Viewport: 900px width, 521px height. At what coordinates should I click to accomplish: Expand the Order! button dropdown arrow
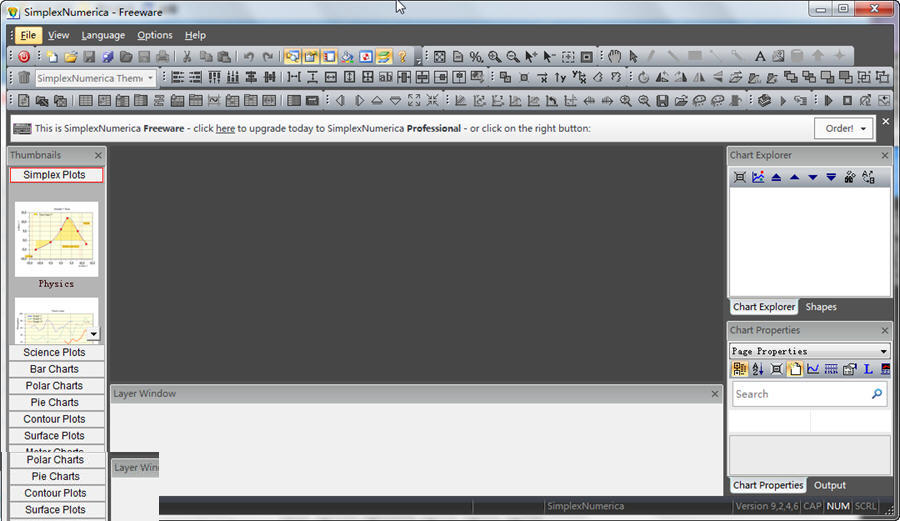[863, 129]
